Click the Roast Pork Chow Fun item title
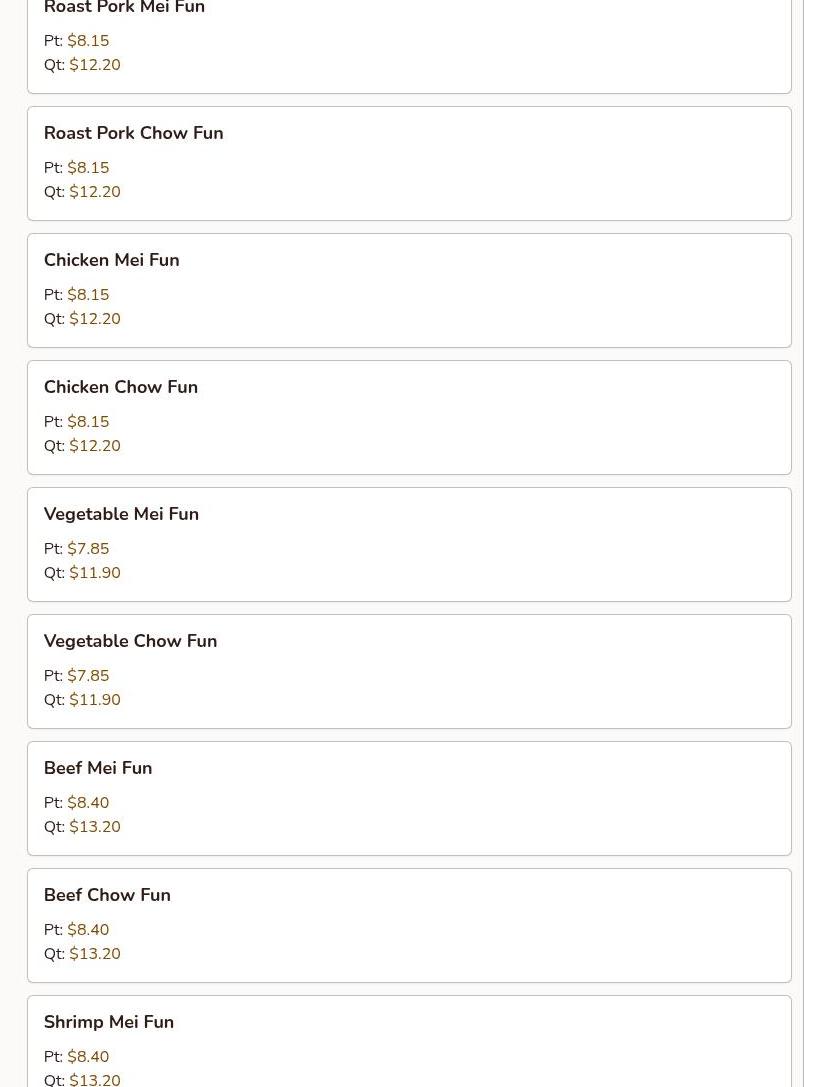 pyautogui.click(x=133, y=133)
